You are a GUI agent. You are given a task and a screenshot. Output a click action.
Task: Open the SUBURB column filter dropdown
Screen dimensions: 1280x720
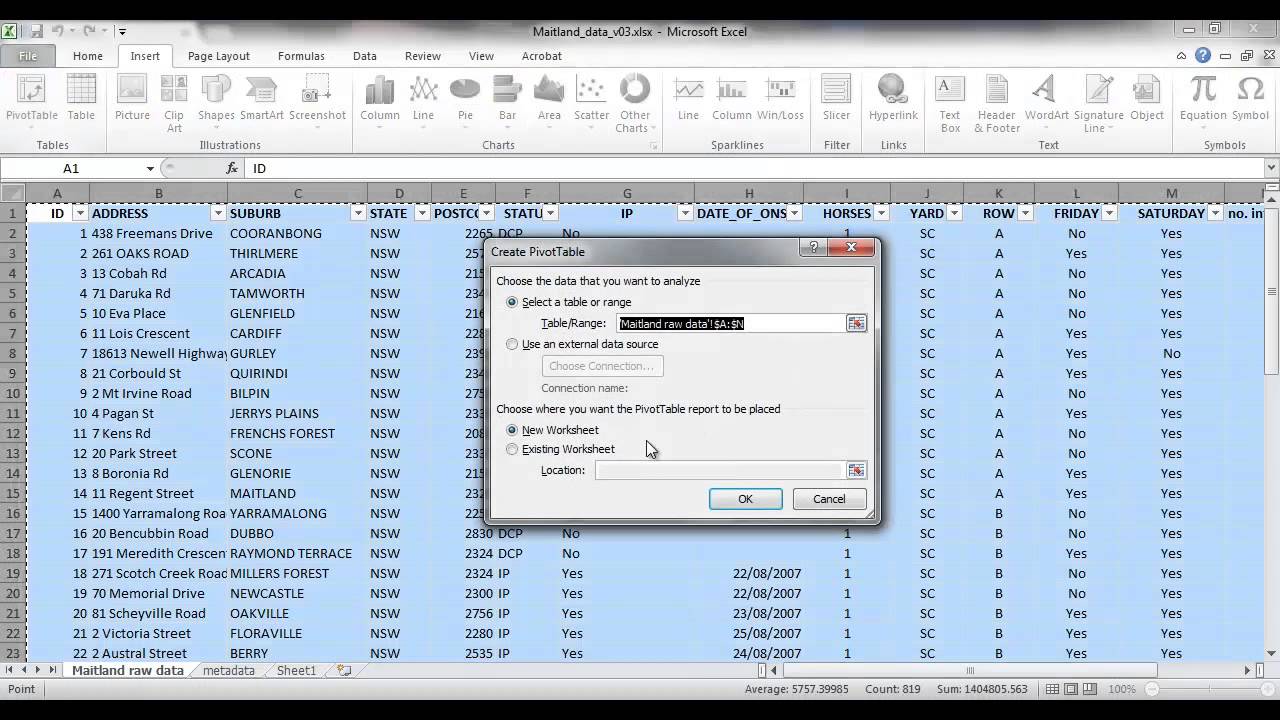(357, 214)
